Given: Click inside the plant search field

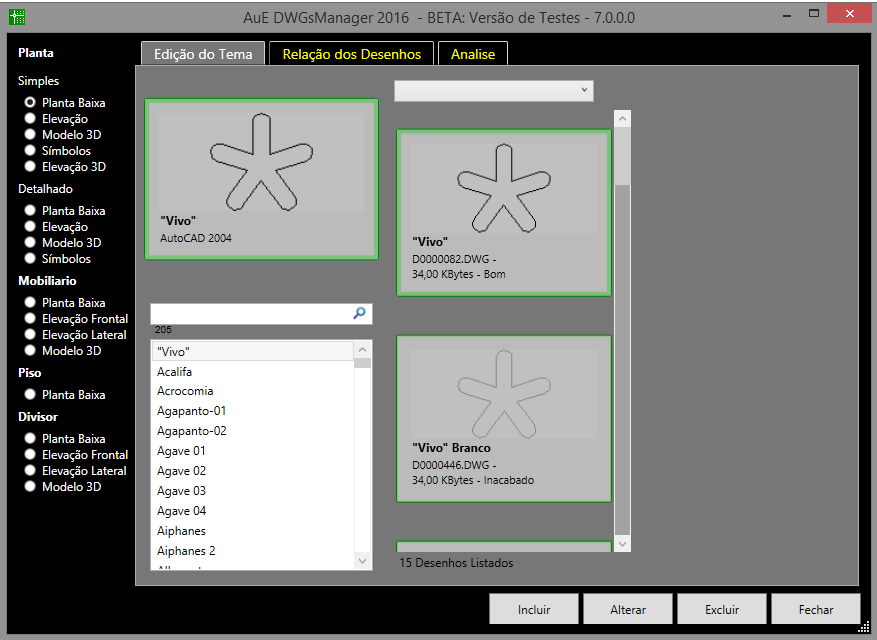Looking at the screenshot, I should [250, 314].
